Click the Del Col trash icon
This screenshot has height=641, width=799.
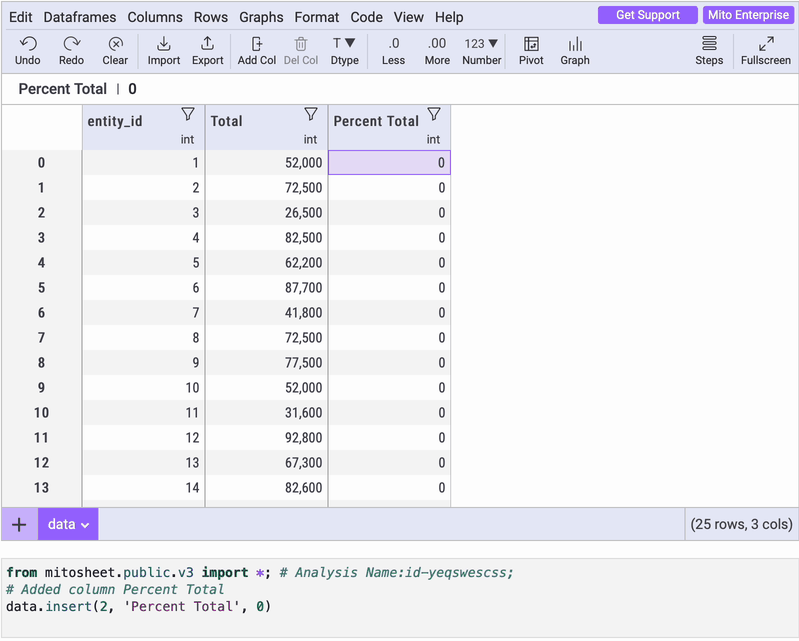[301, 44]
